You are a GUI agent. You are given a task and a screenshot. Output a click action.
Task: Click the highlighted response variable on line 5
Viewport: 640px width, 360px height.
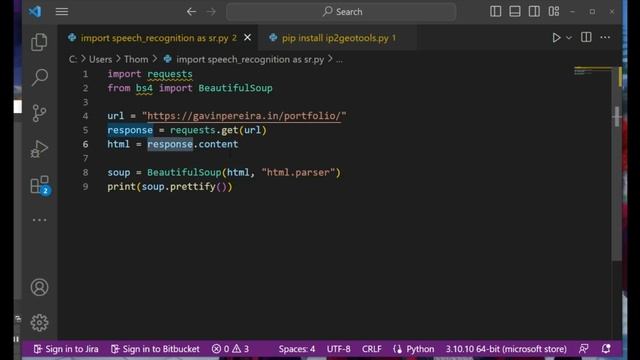coord(130,130)
